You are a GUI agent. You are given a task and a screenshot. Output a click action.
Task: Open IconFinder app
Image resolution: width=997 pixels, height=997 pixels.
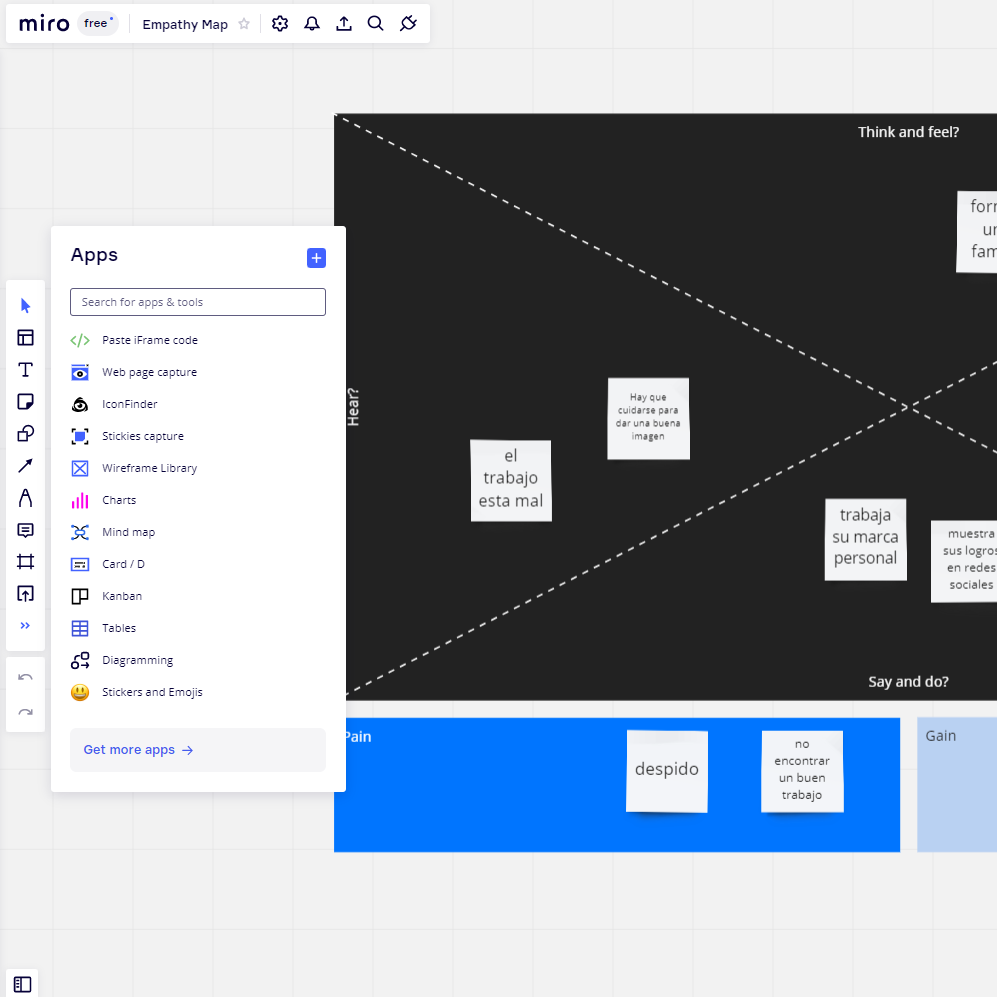click(x=198, y=404)
